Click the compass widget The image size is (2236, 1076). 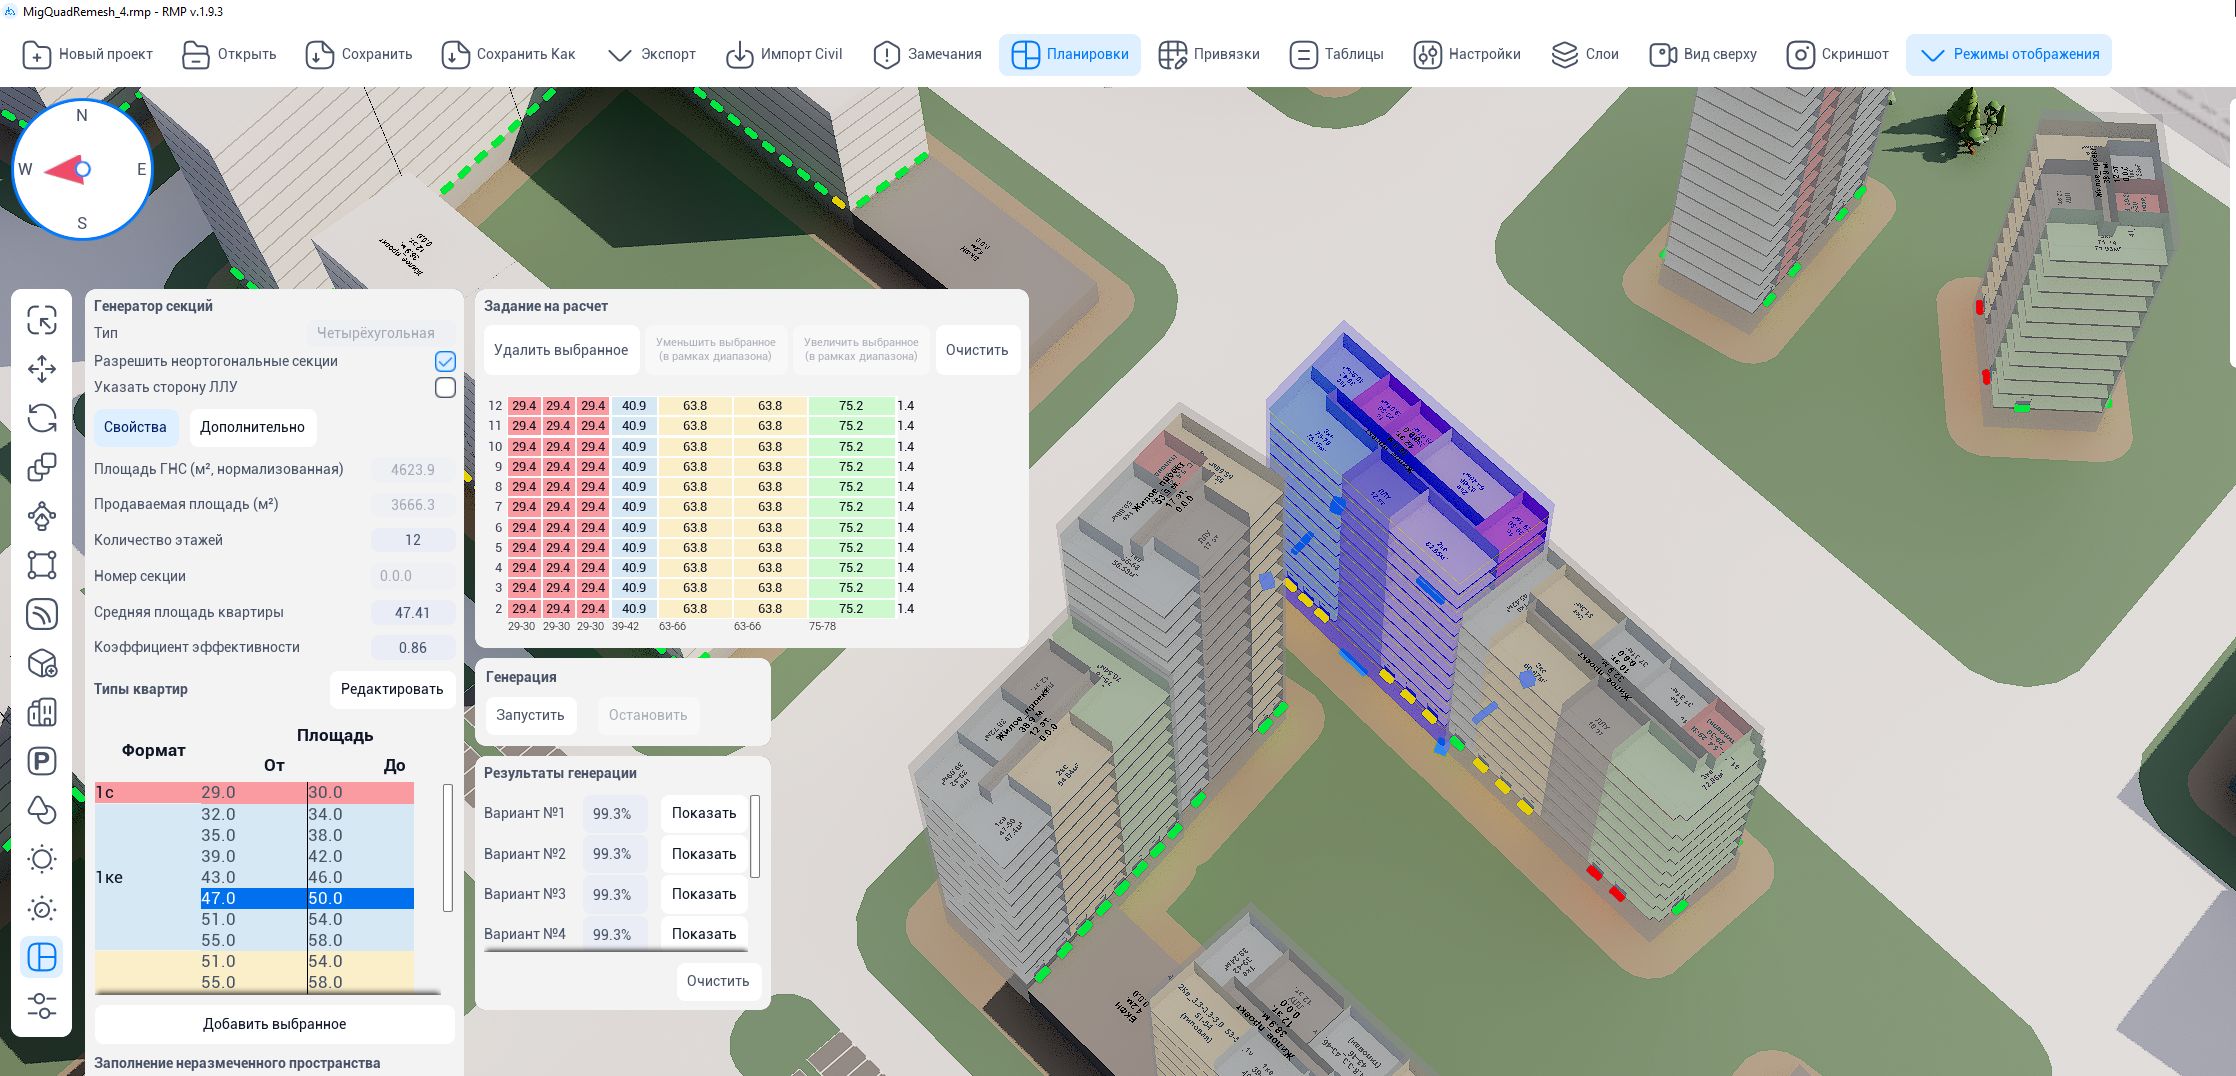[82, 169]
